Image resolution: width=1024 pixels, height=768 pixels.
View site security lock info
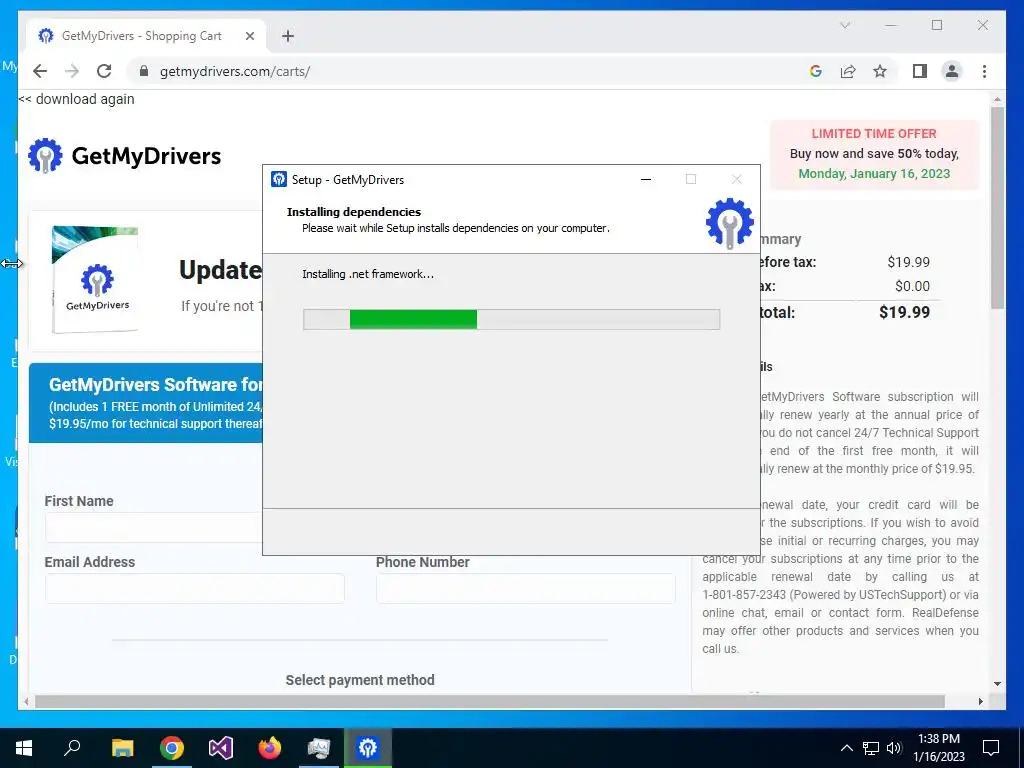point(144,71)
